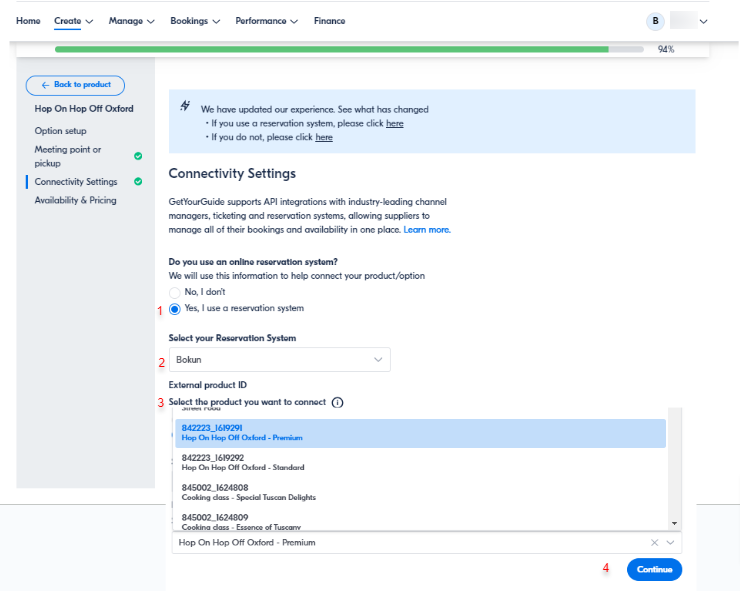This screenshot has height=591, width=740.
Task: Click green checkmark next to Connectivity Settings
Action: point(138,182)
